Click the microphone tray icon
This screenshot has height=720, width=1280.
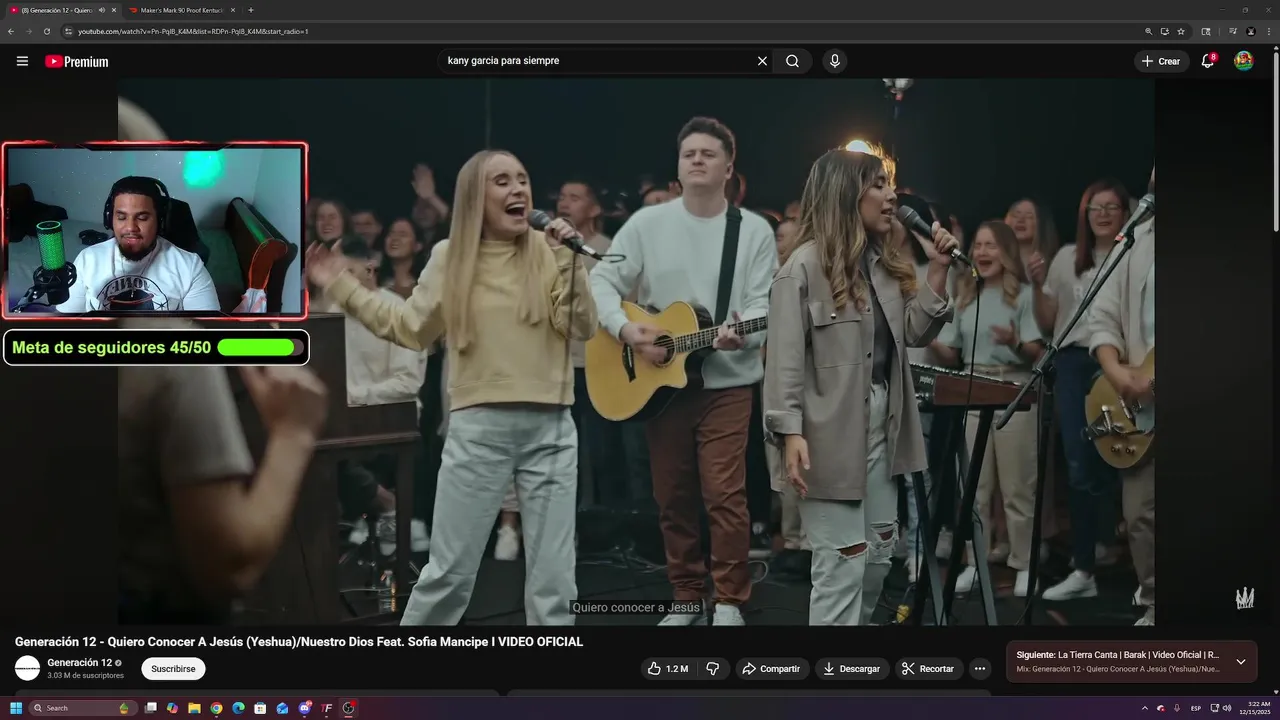pyautogui.click(x=1177, y=708)
